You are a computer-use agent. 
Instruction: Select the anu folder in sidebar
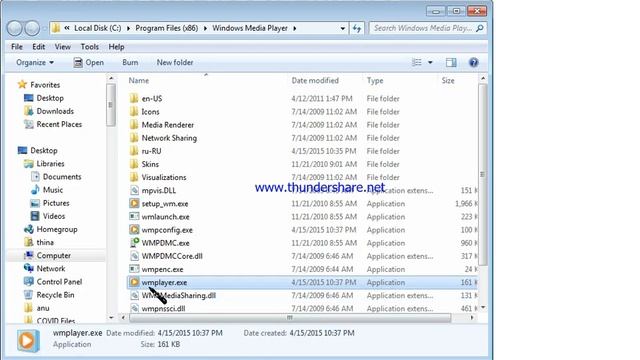43,308
